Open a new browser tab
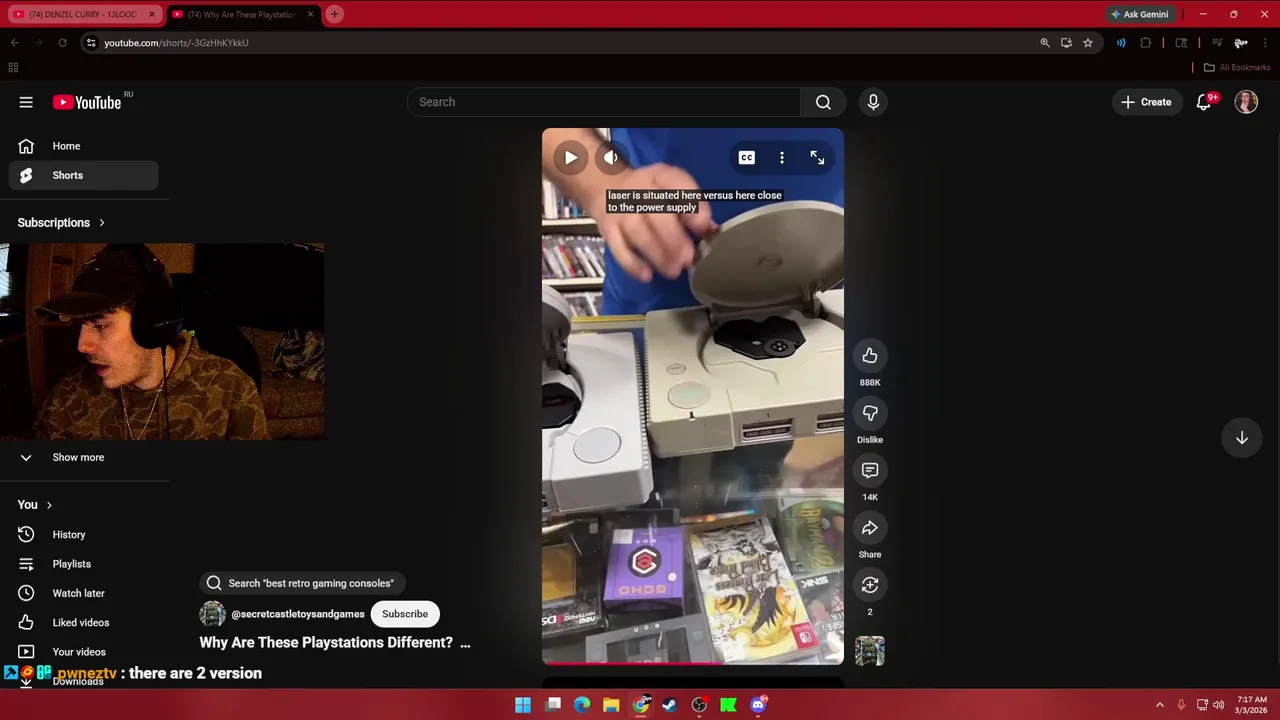This screenshot has width=1280, height=720. (335, 14)
